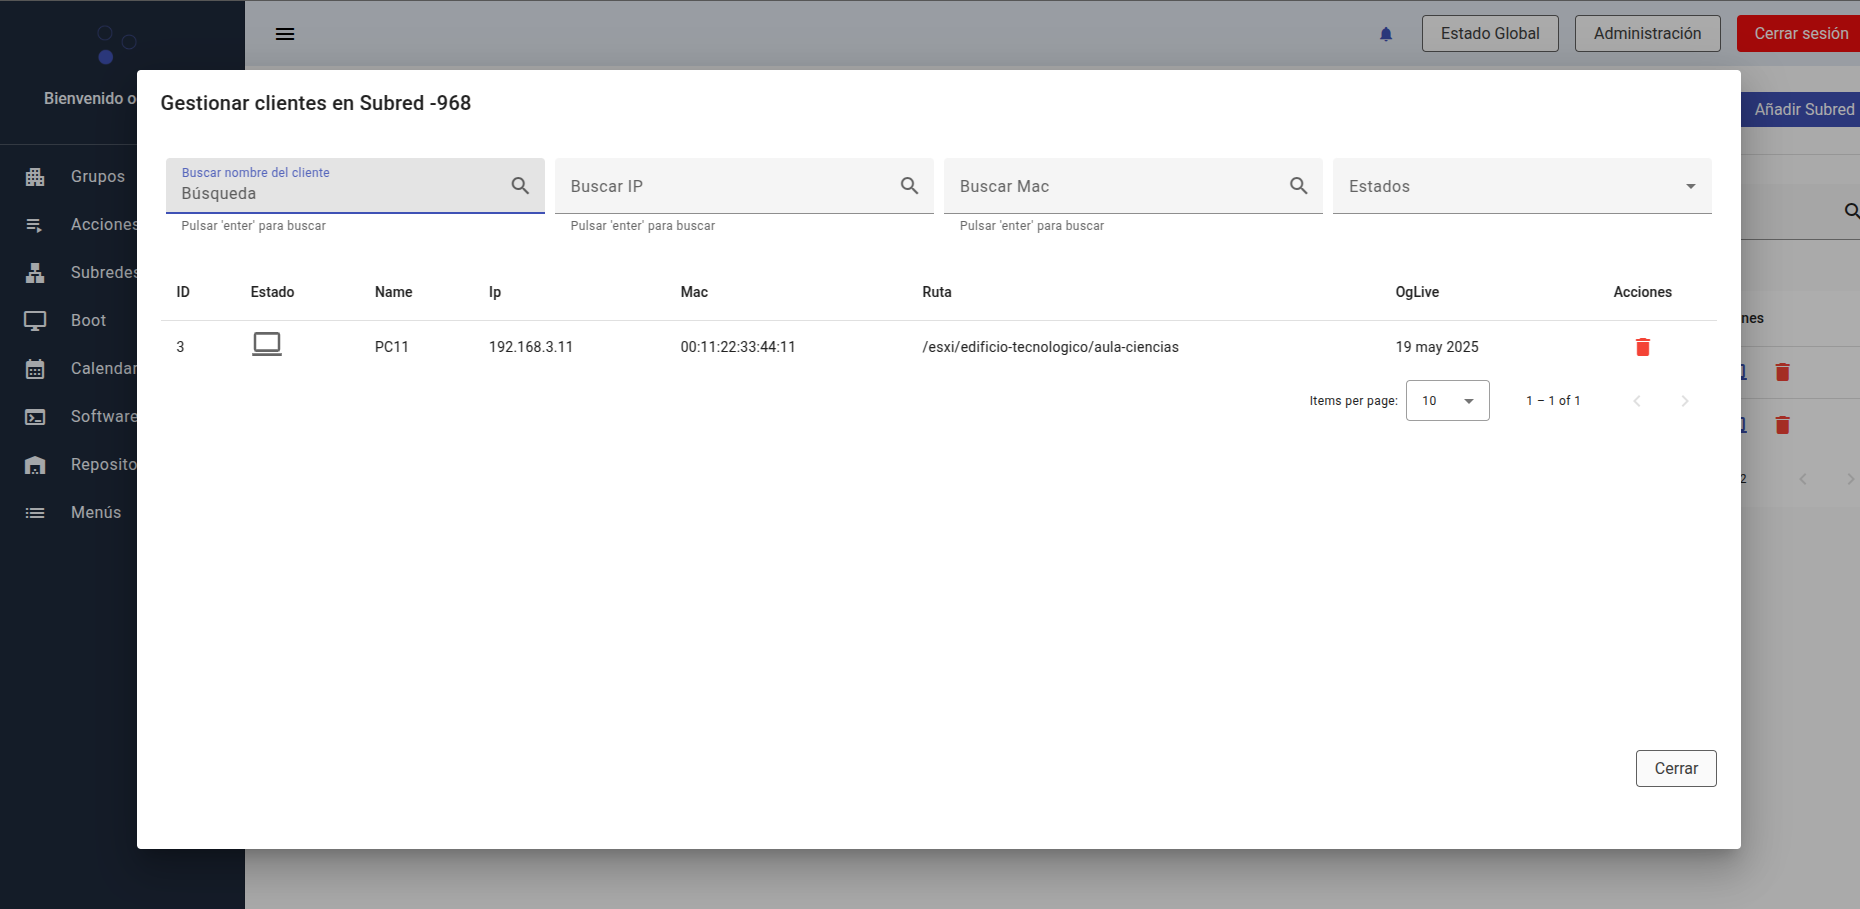Screen dimensions: 1860x909
Task: Open the items per page selector
Action: point(1447,401)
